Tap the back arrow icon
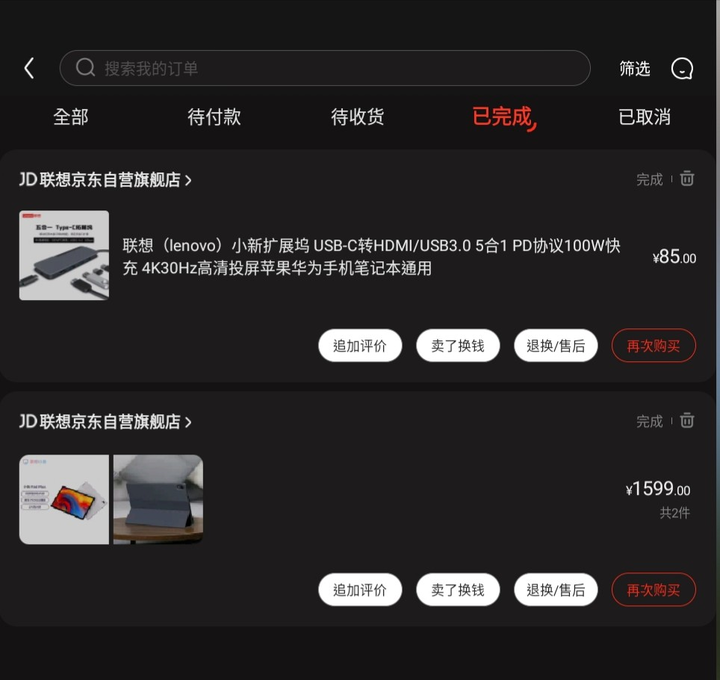 pos(29,68)
